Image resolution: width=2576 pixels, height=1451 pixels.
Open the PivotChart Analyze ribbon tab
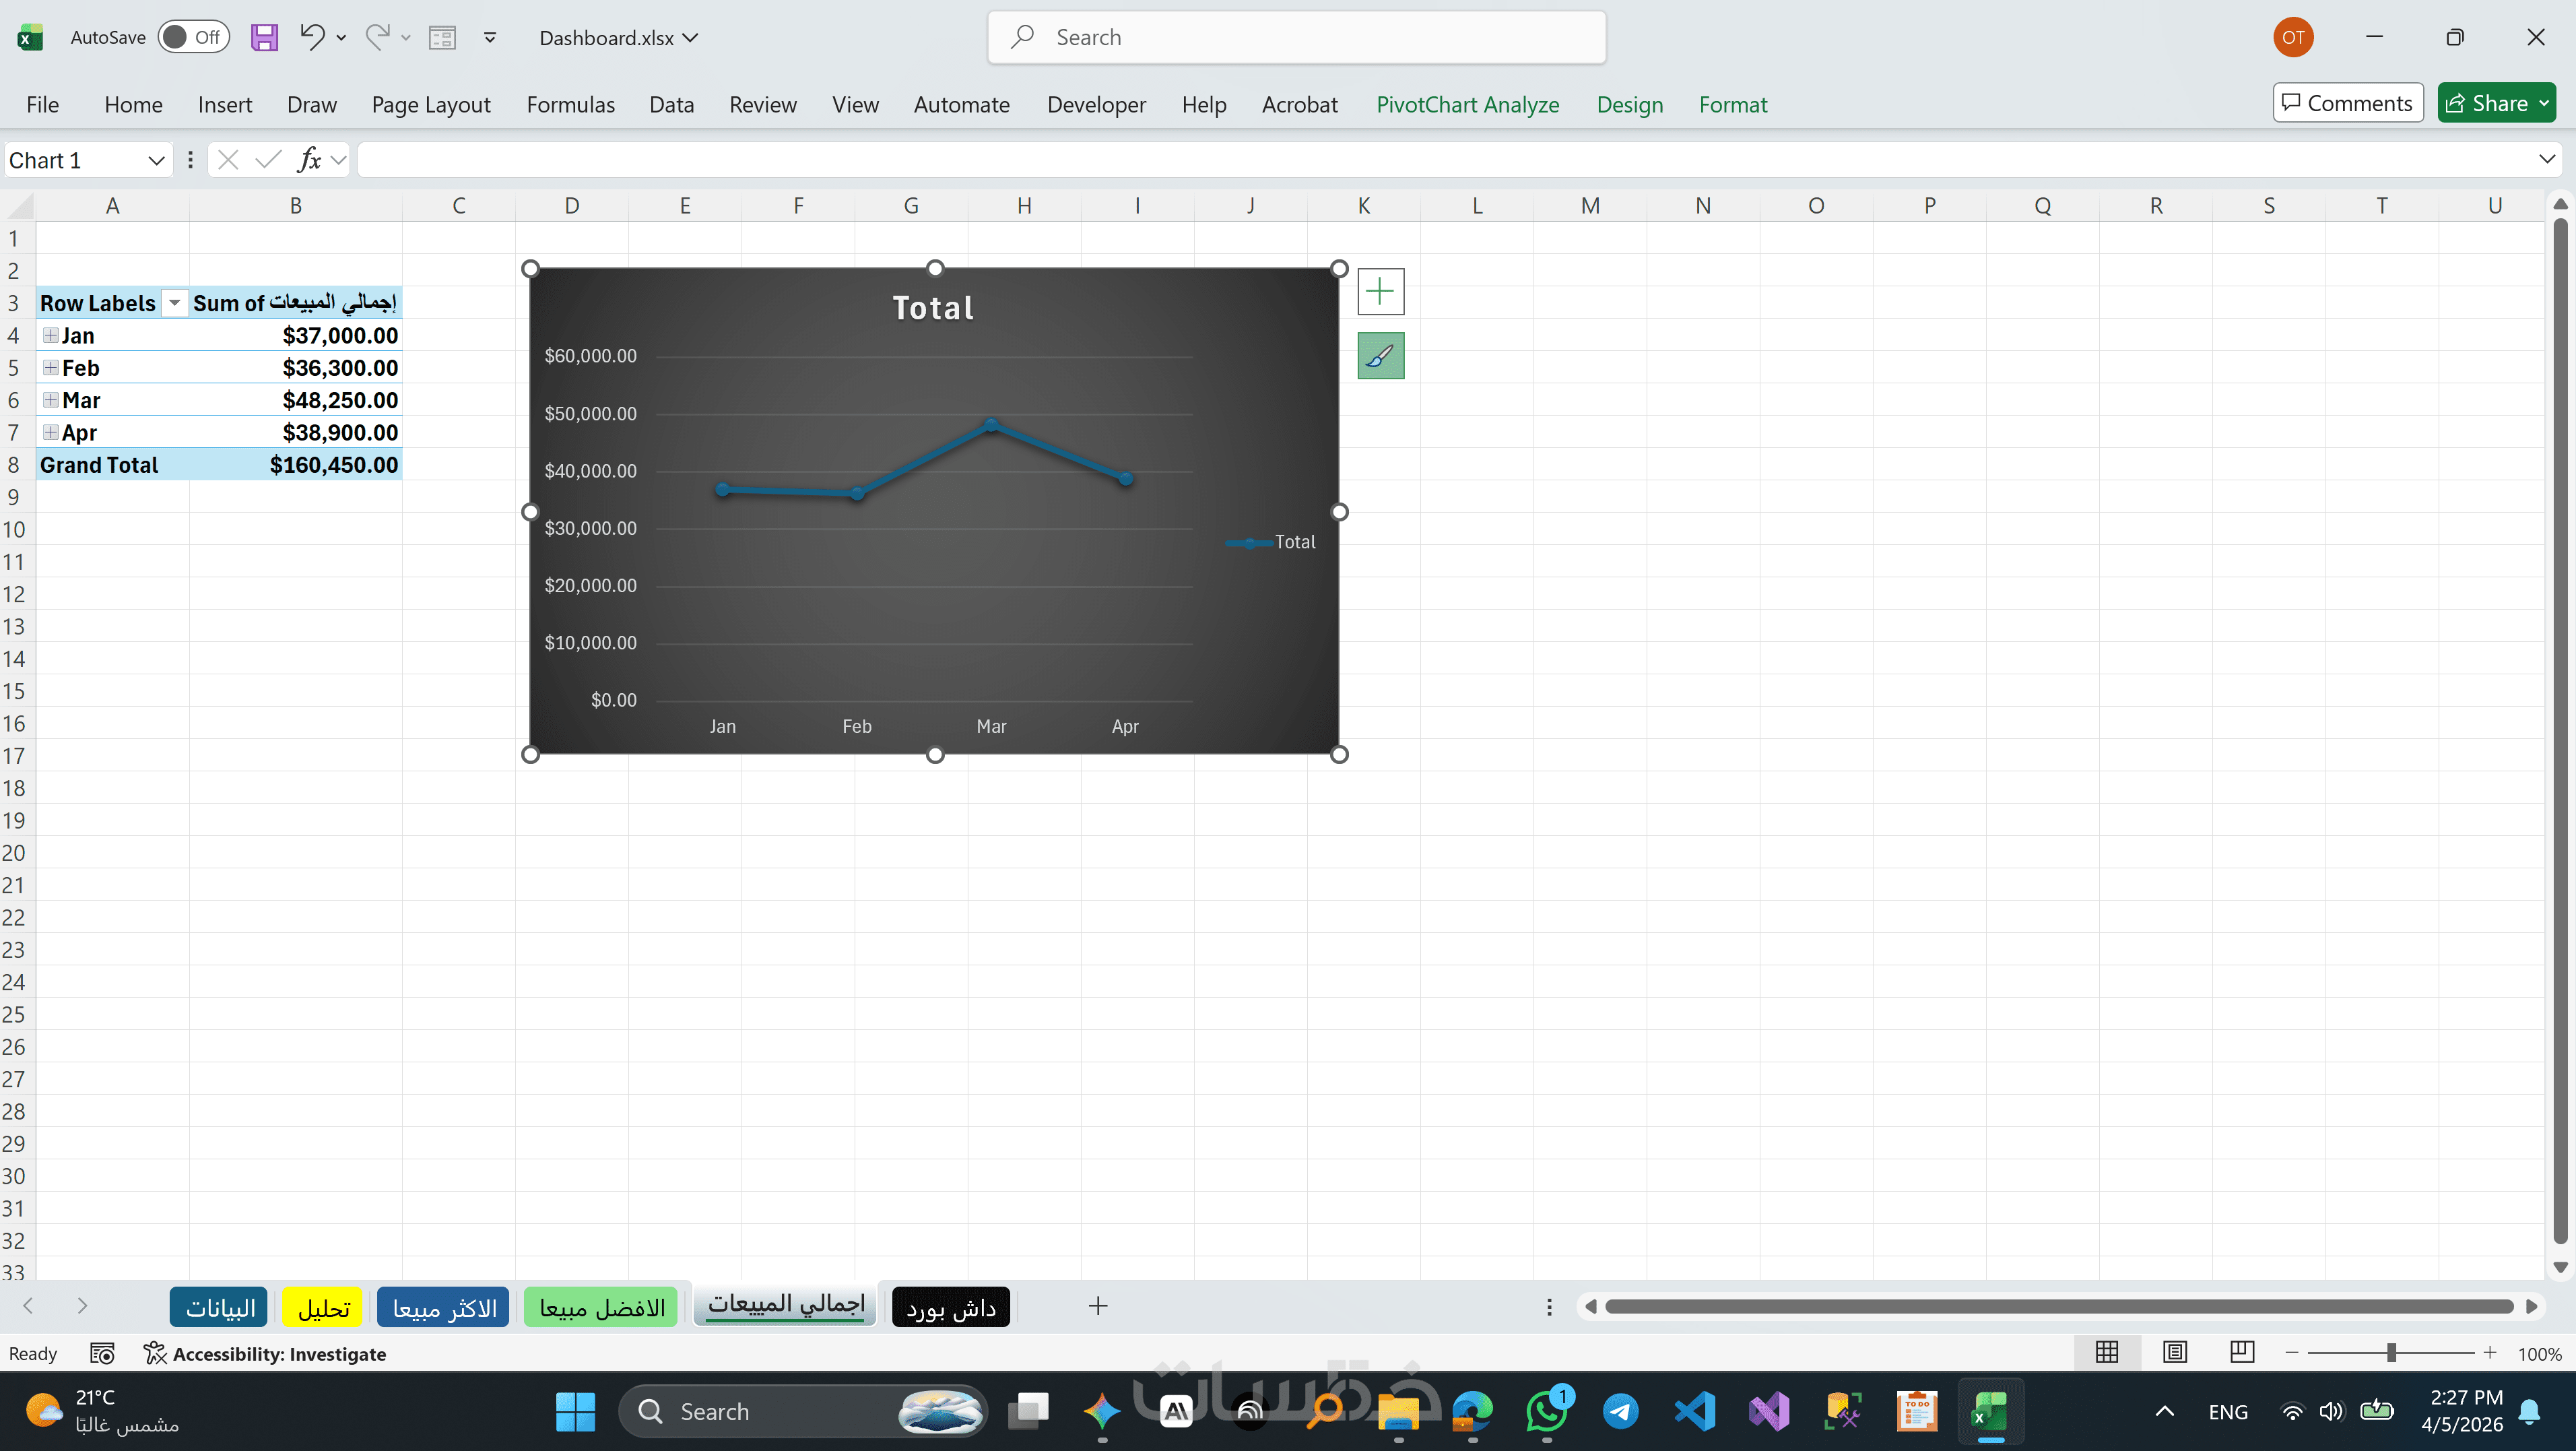(x=1467, y=105)
